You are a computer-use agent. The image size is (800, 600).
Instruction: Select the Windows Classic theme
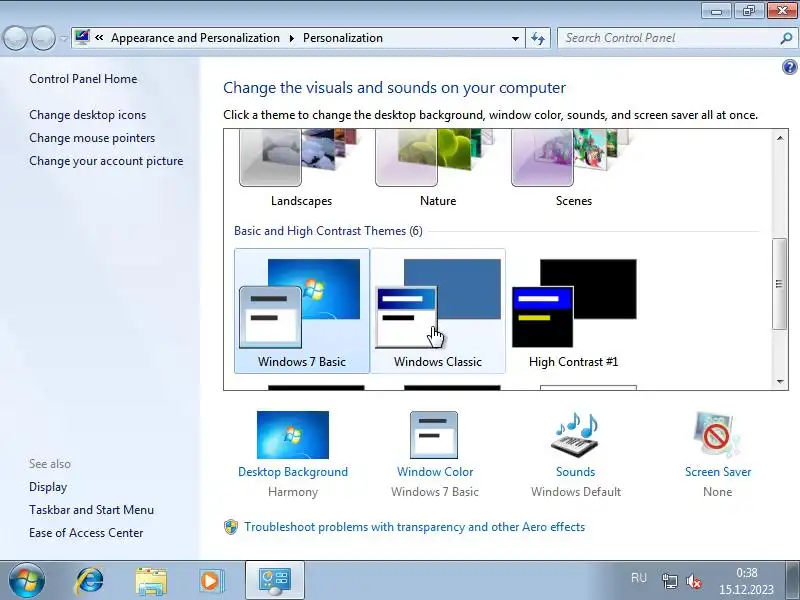438,311
